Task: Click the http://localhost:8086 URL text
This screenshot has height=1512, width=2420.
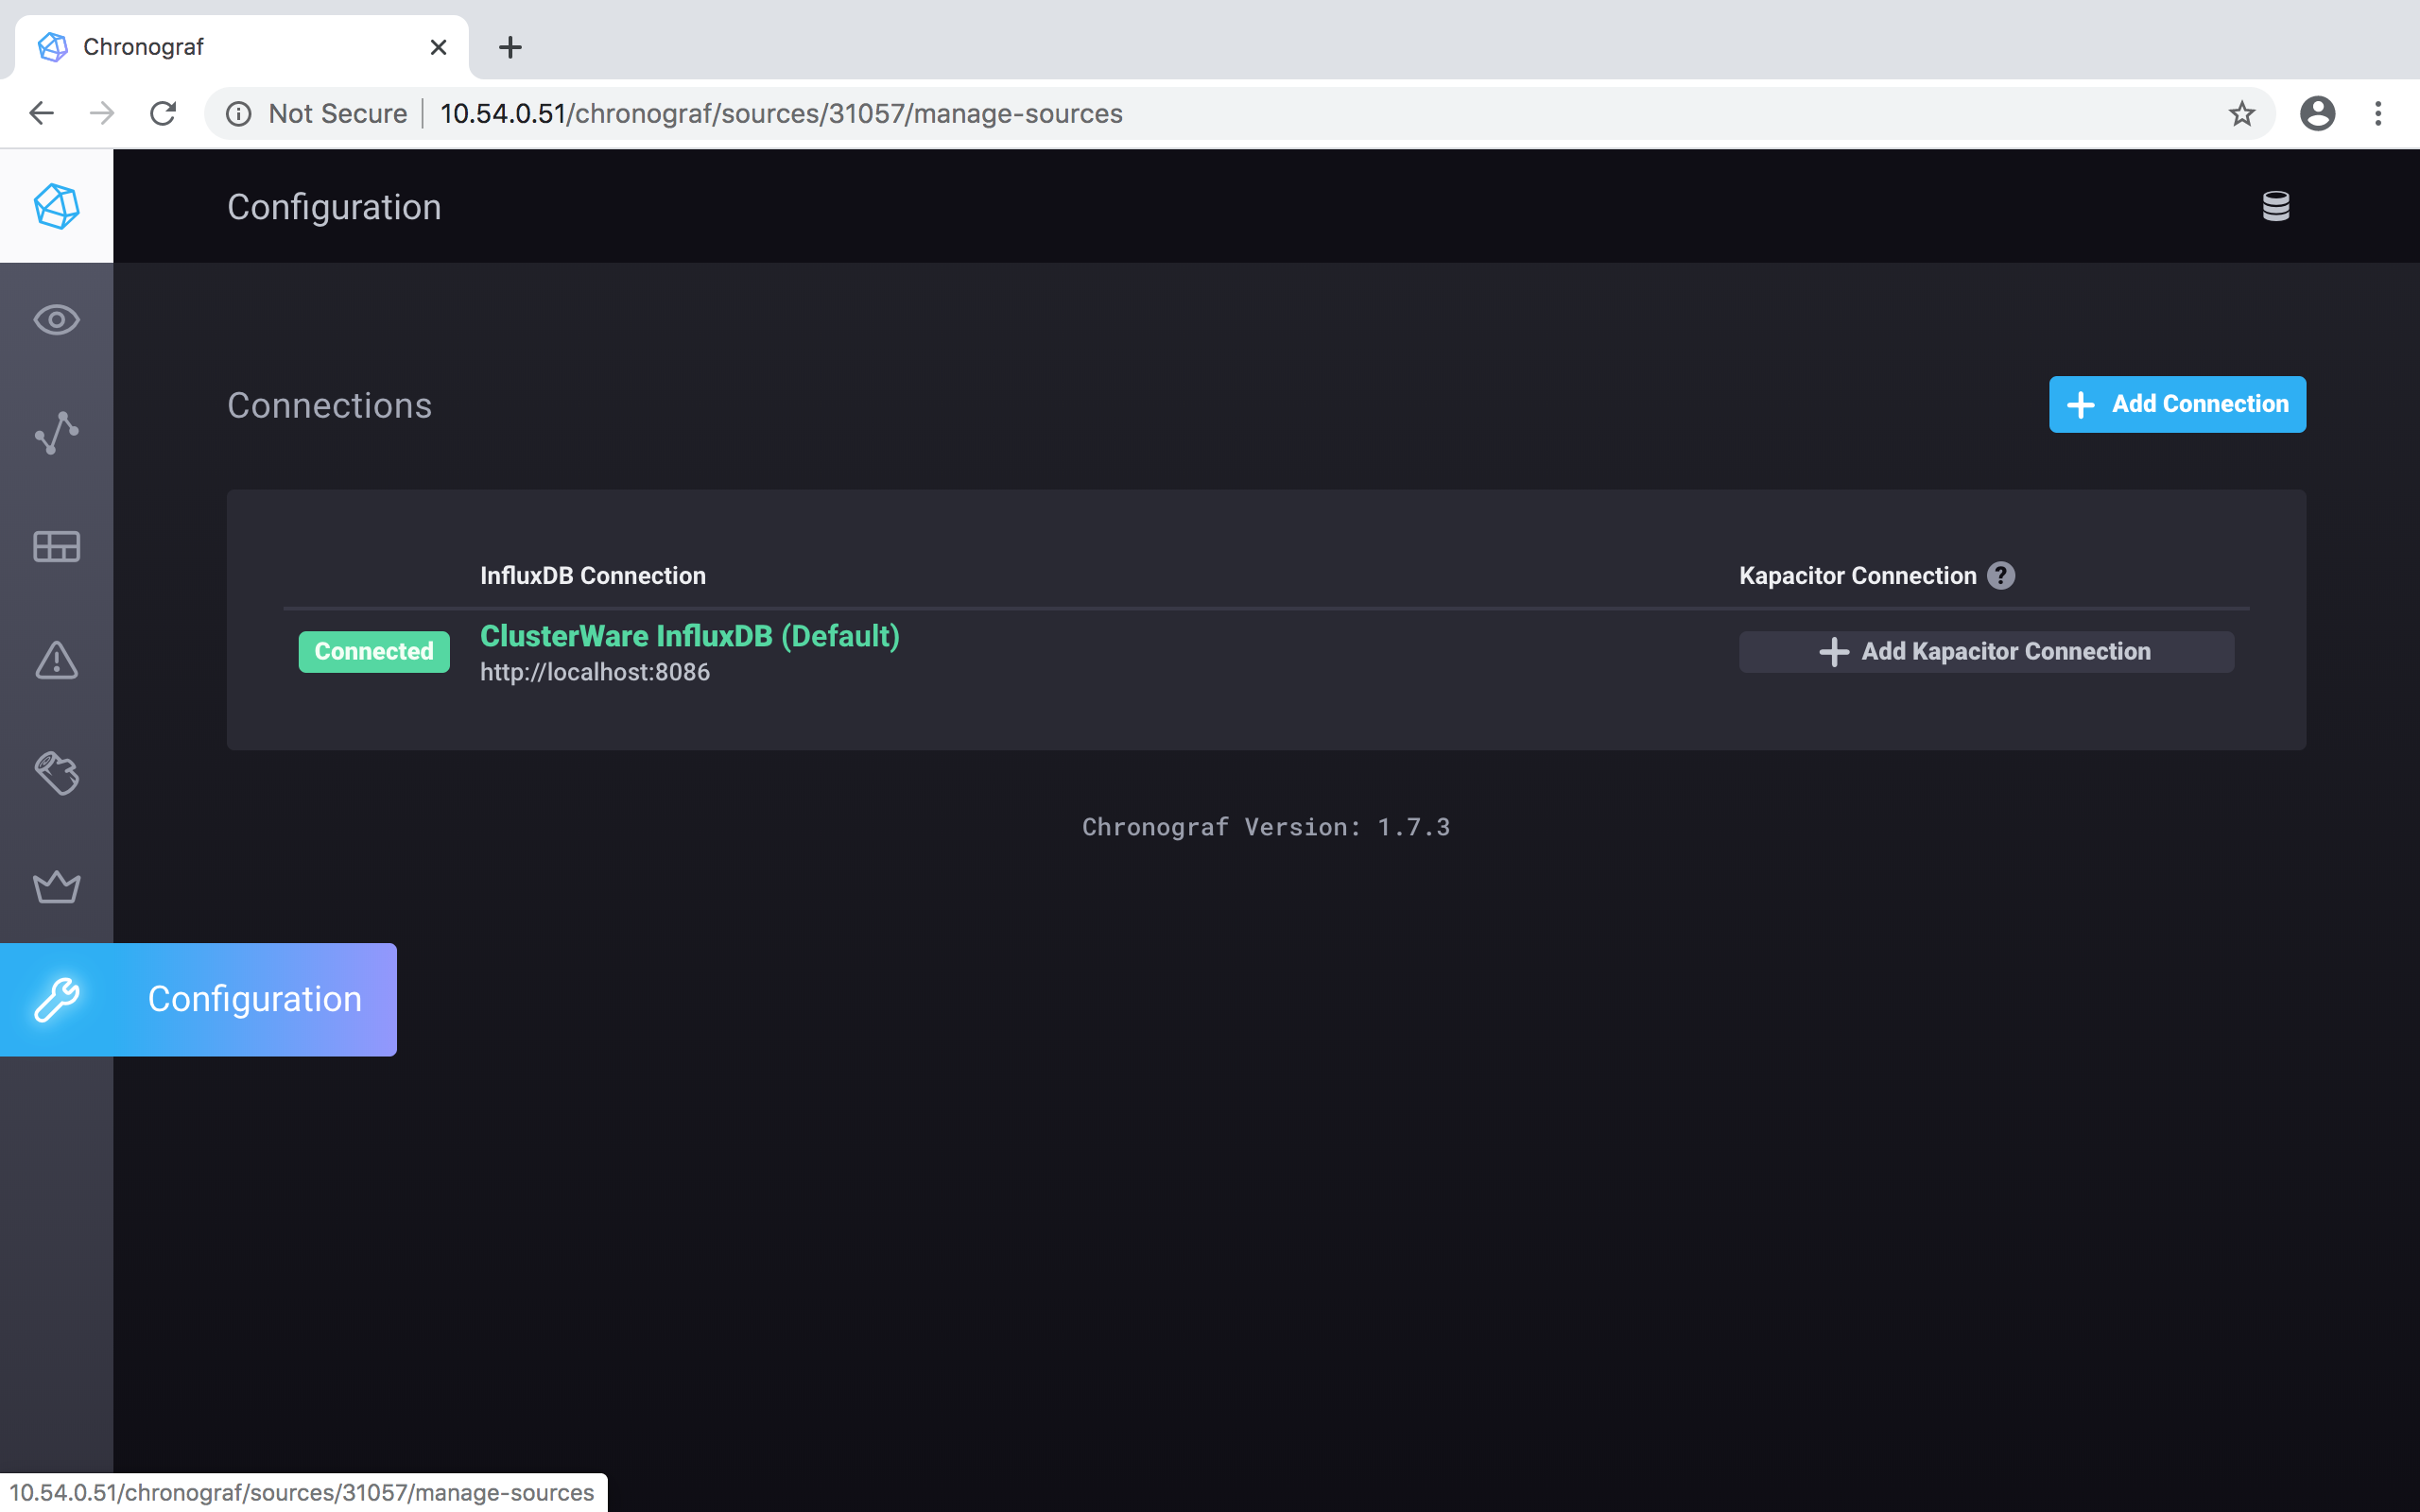Action: 595,672
